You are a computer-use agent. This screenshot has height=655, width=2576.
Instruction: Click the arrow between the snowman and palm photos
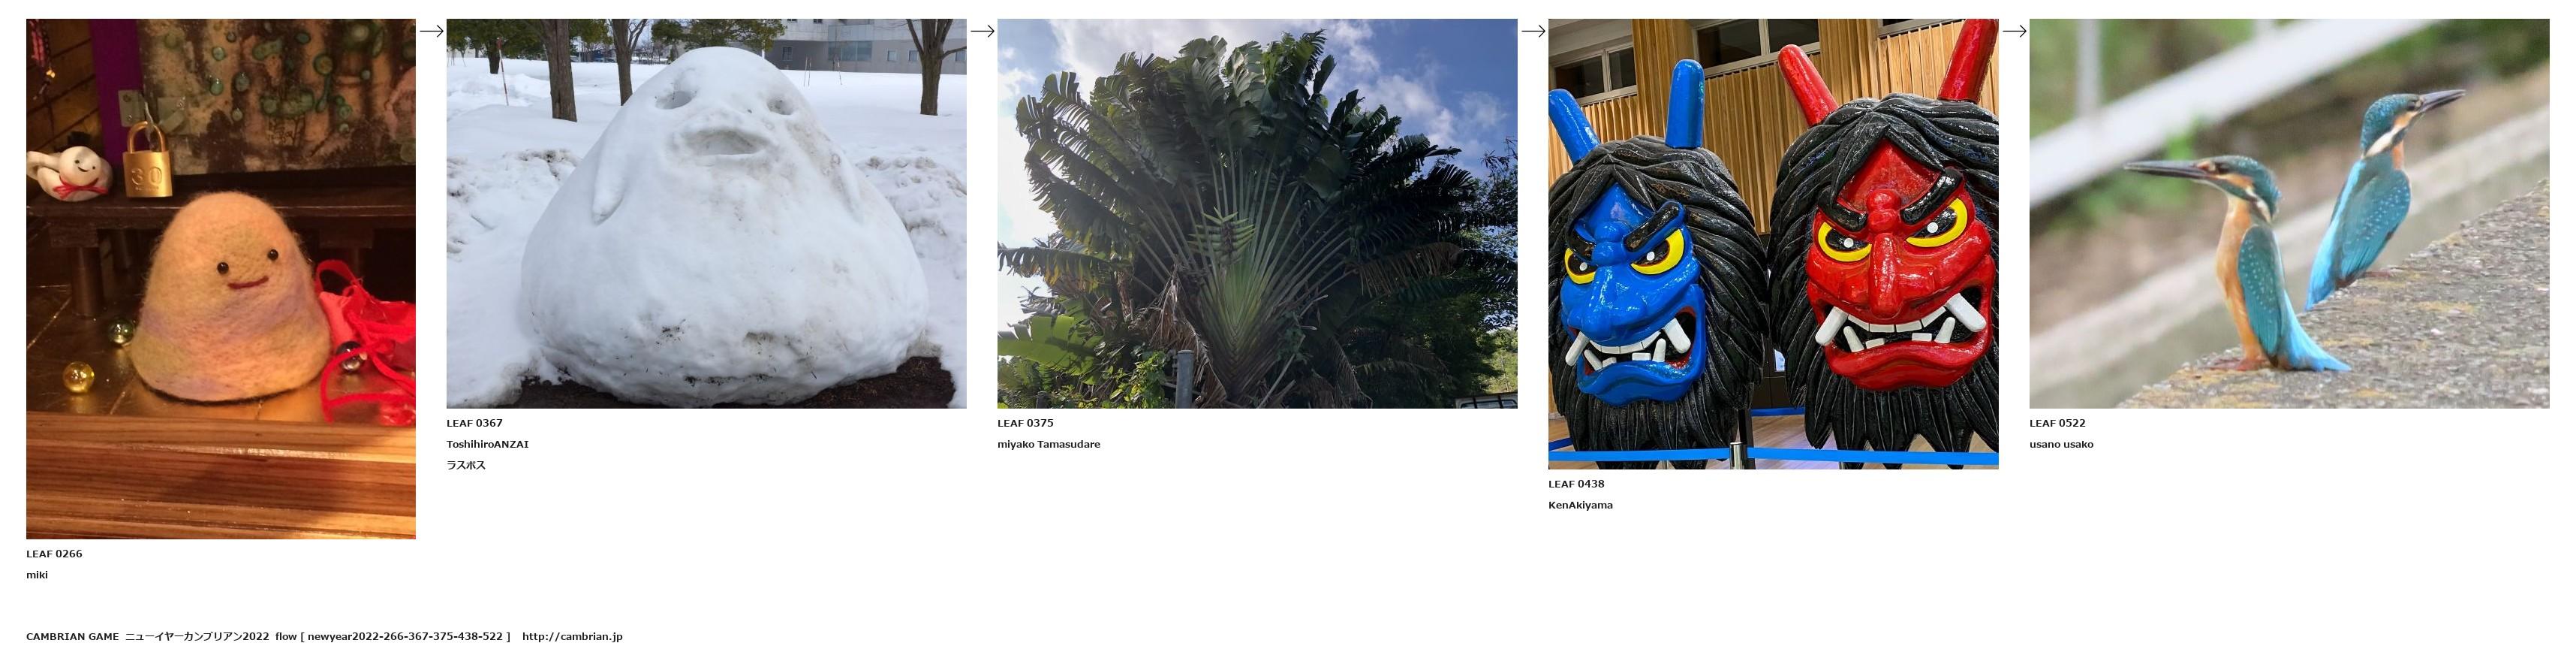pos(982,31)
